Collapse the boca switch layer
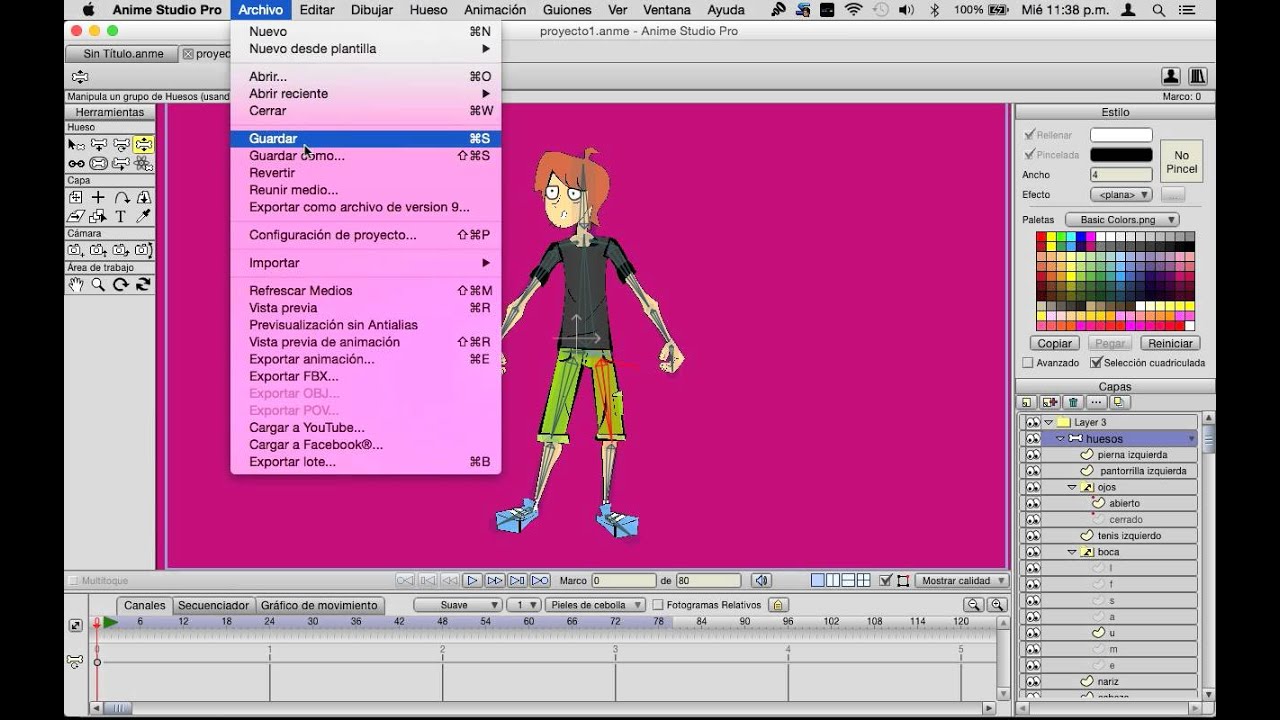 [x=1072, y=552]
